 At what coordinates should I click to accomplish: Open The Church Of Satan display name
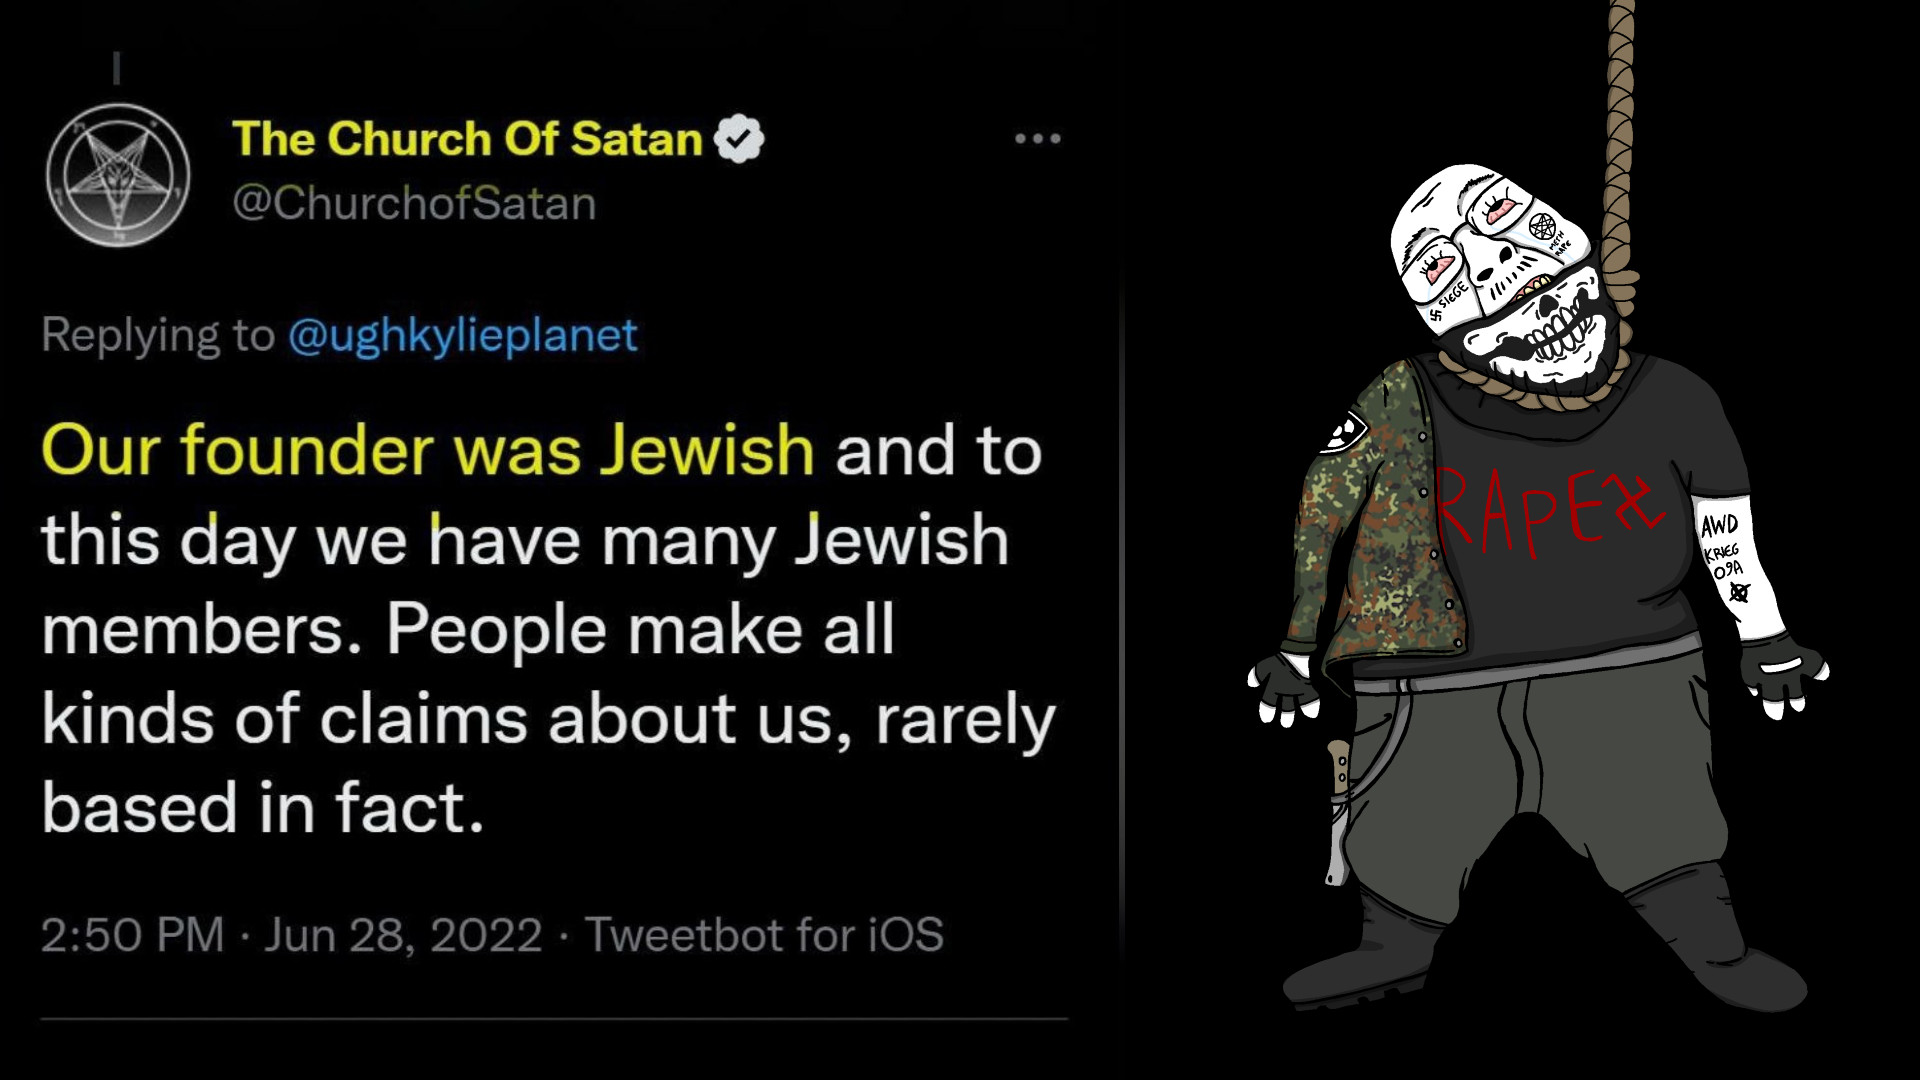(467, 139)
